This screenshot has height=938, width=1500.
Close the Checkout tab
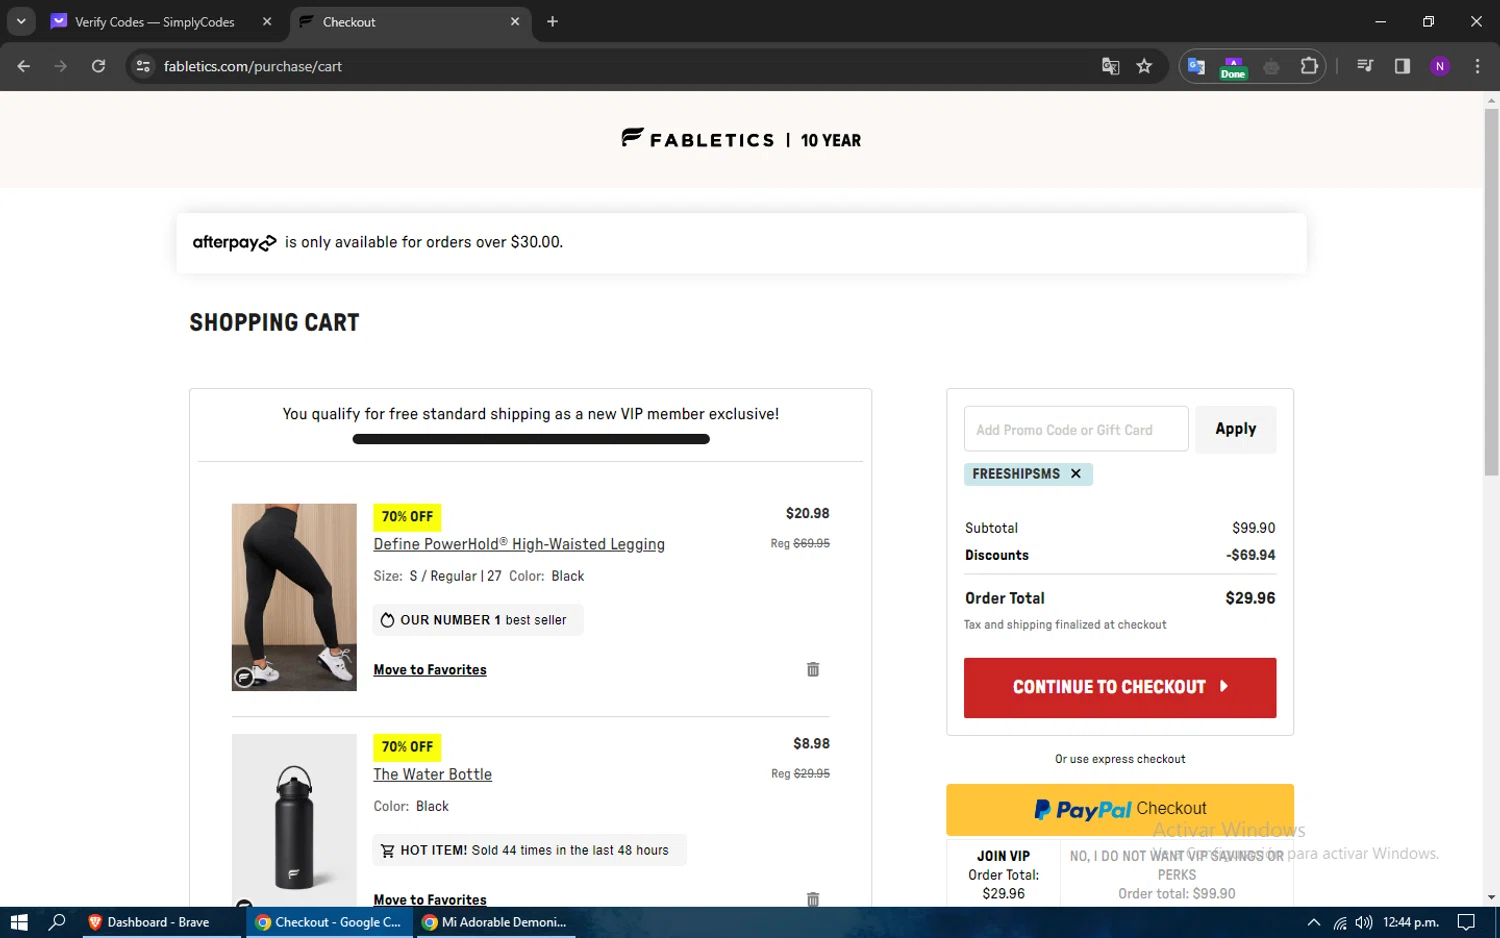click(x=515, y=21)
